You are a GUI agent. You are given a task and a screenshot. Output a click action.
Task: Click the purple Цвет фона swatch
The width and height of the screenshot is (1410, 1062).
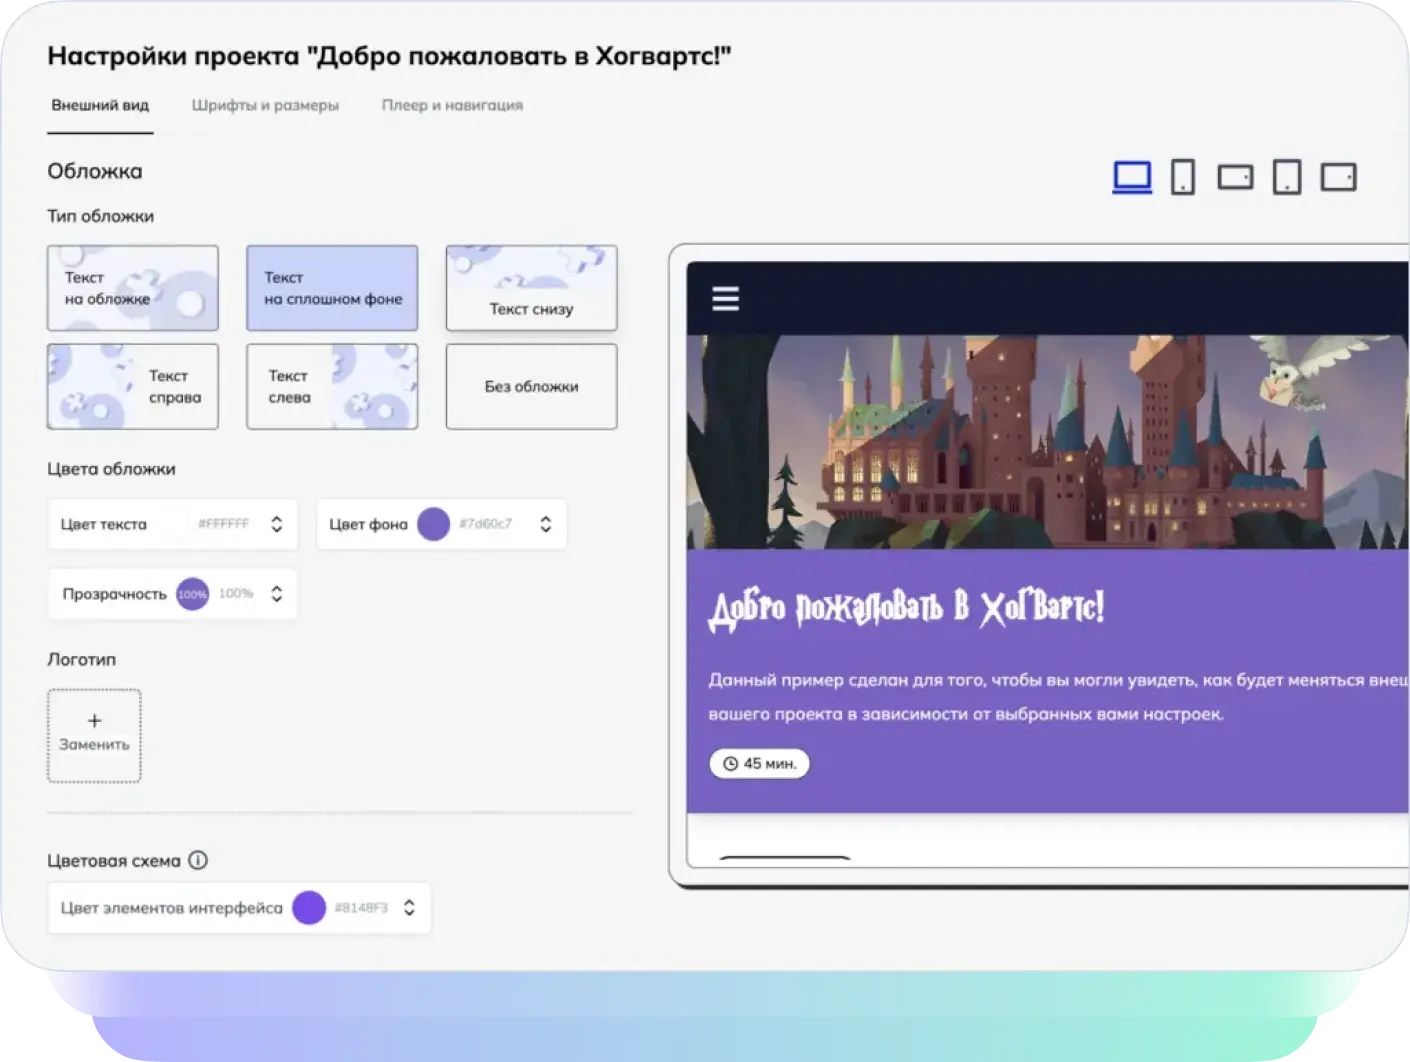click(433, 524)
